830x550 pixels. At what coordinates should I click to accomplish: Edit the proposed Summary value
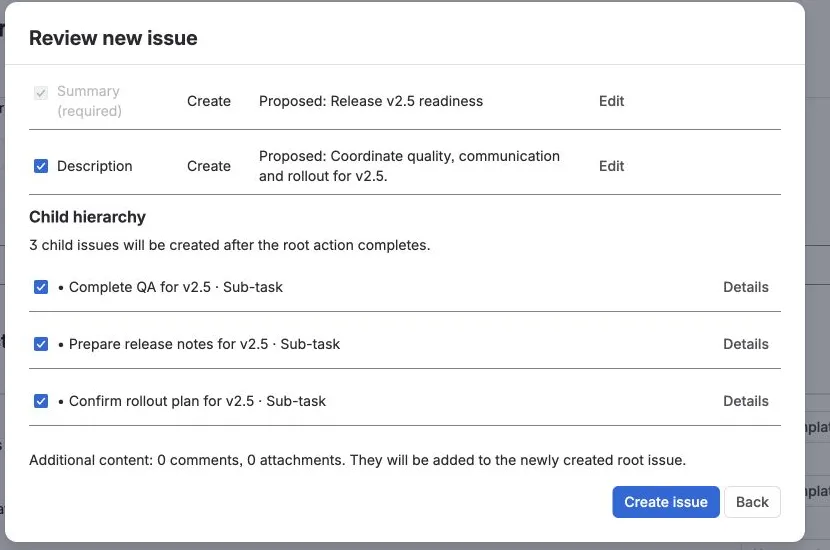coord(611,101)
